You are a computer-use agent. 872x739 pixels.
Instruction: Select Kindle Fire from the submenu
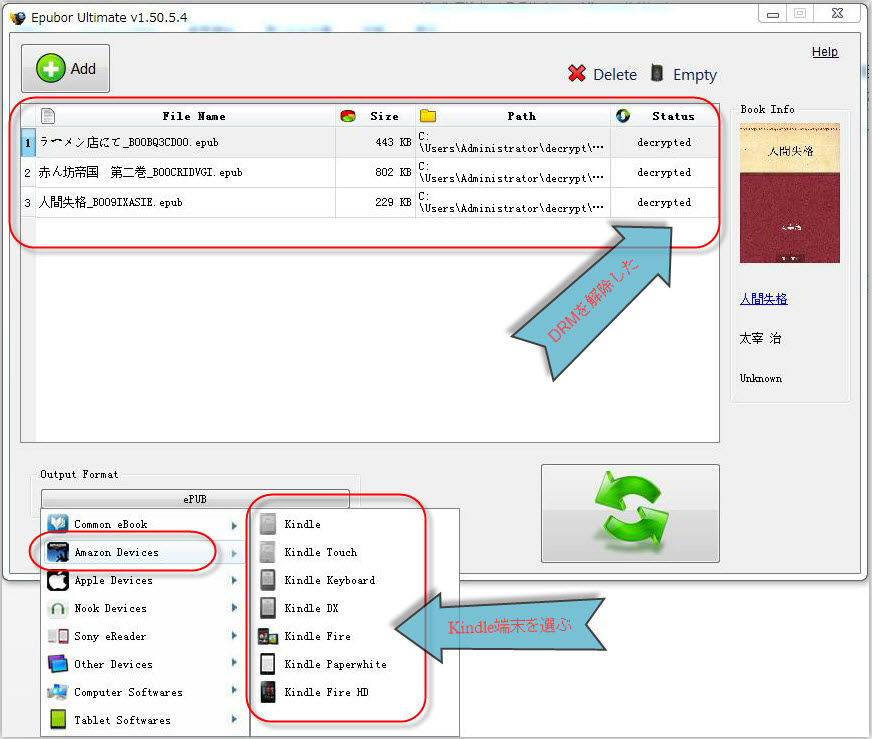[x=318, y=636]
